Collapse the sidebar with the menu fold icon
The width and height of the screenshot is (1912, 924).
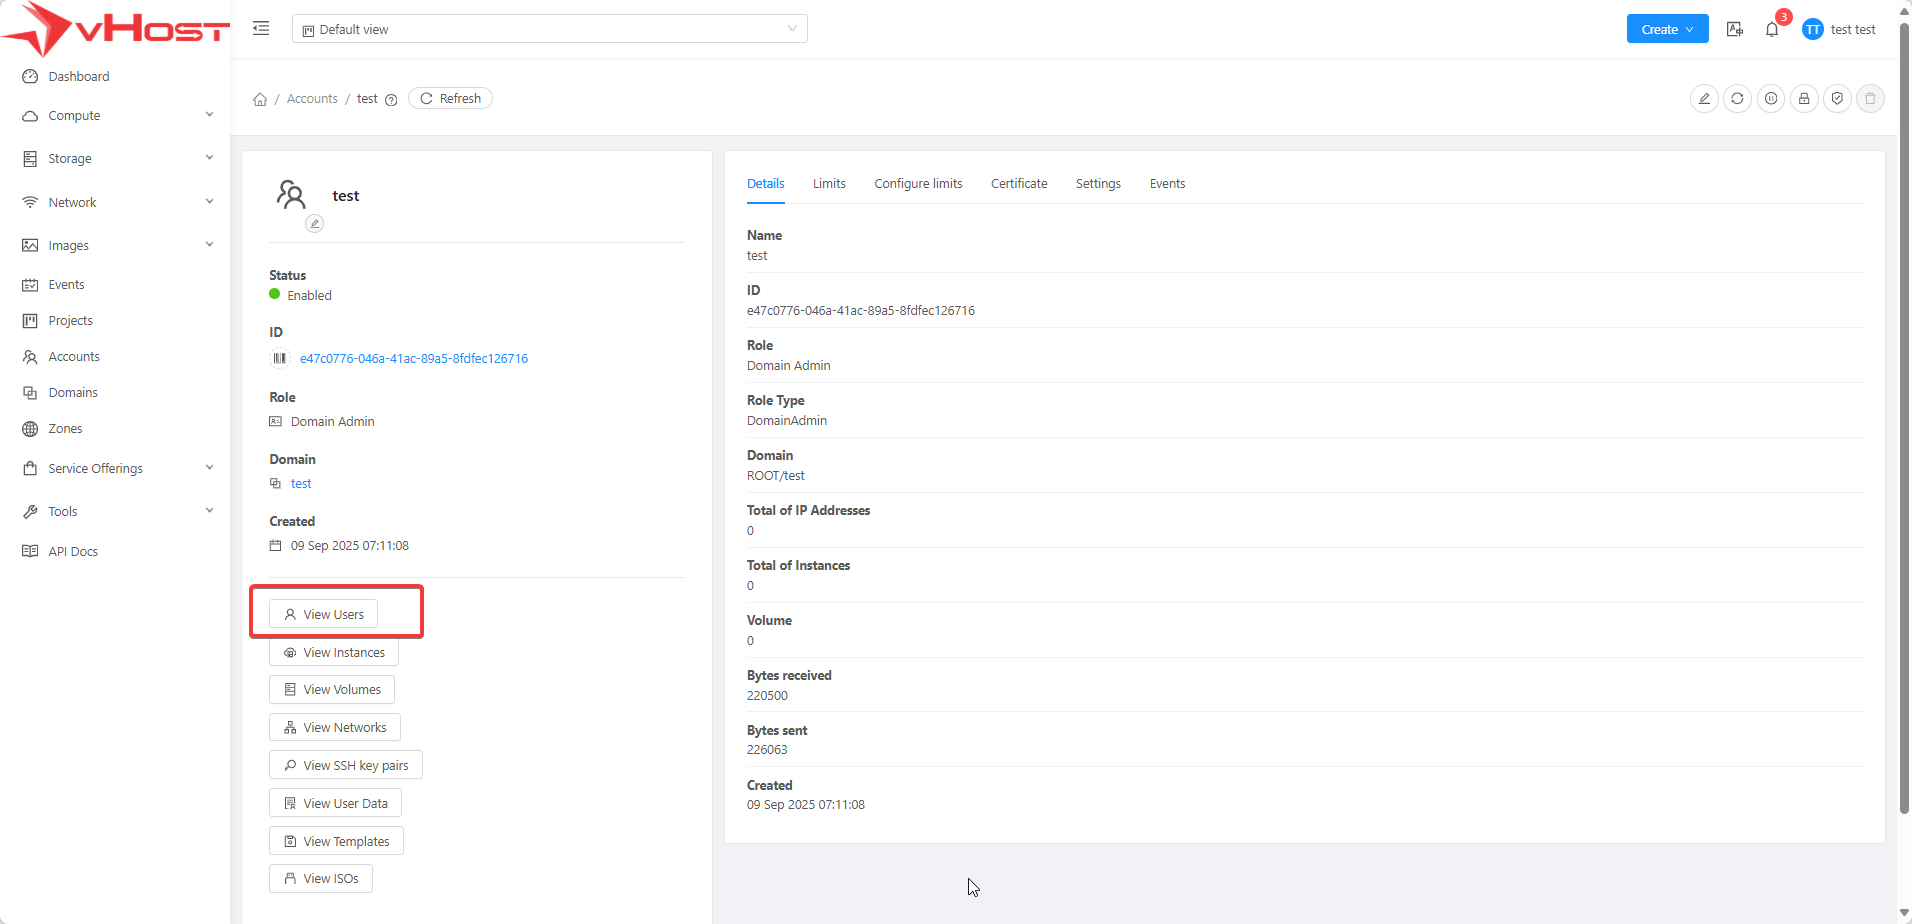[261, 29]
